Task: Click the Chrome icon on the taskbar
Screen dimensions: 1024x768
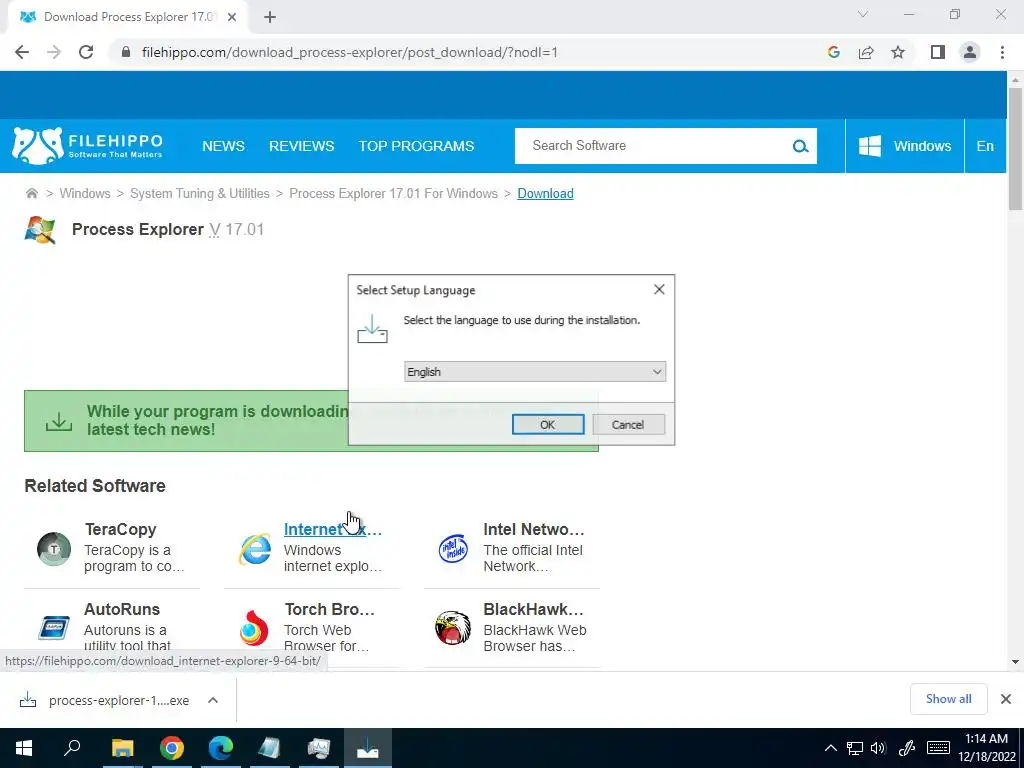Action: point(172,748)
